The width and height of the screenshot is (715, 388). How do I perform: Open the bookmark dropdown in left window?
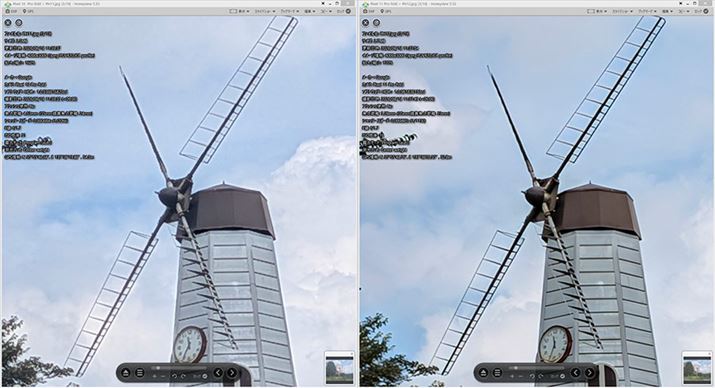[291, 11]
